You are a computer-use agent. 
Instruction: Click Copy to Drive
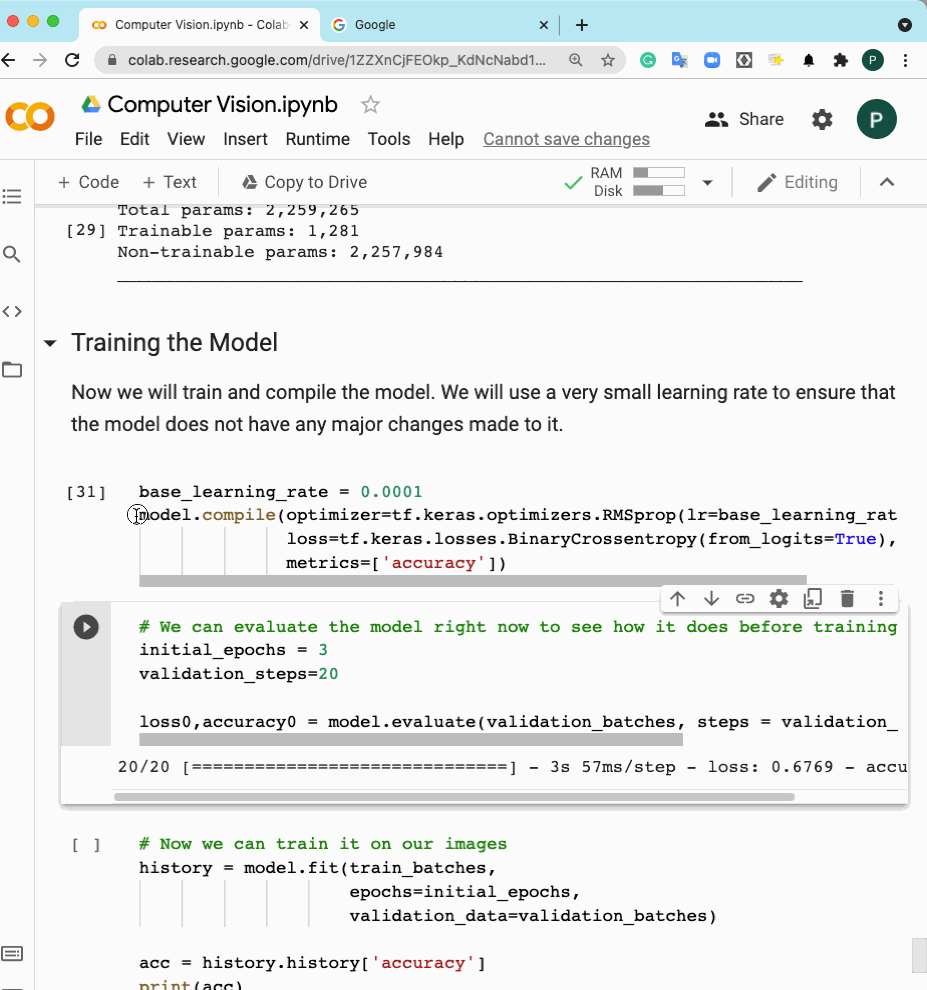[x=304, y=182]
